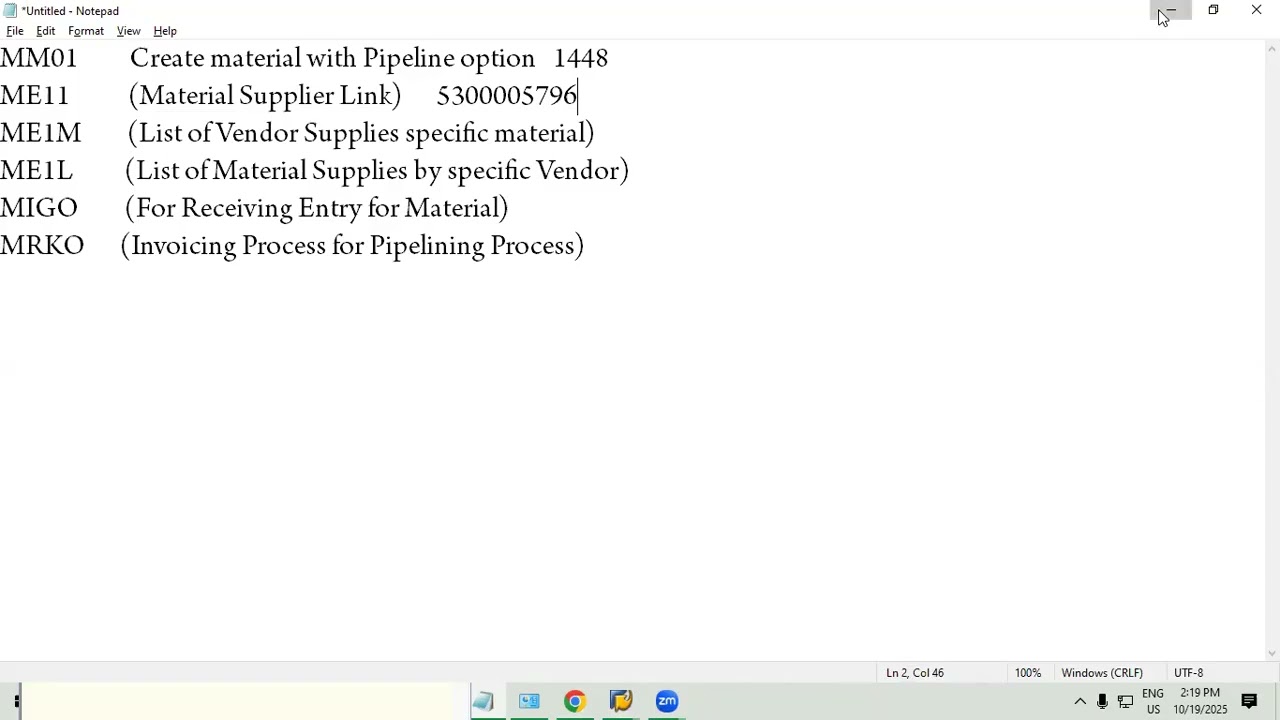Click the UTF-8 encoding status entry
The width and height of the screenshot is (1280, 720).
pyautogui.click(x=1188, y=673)
